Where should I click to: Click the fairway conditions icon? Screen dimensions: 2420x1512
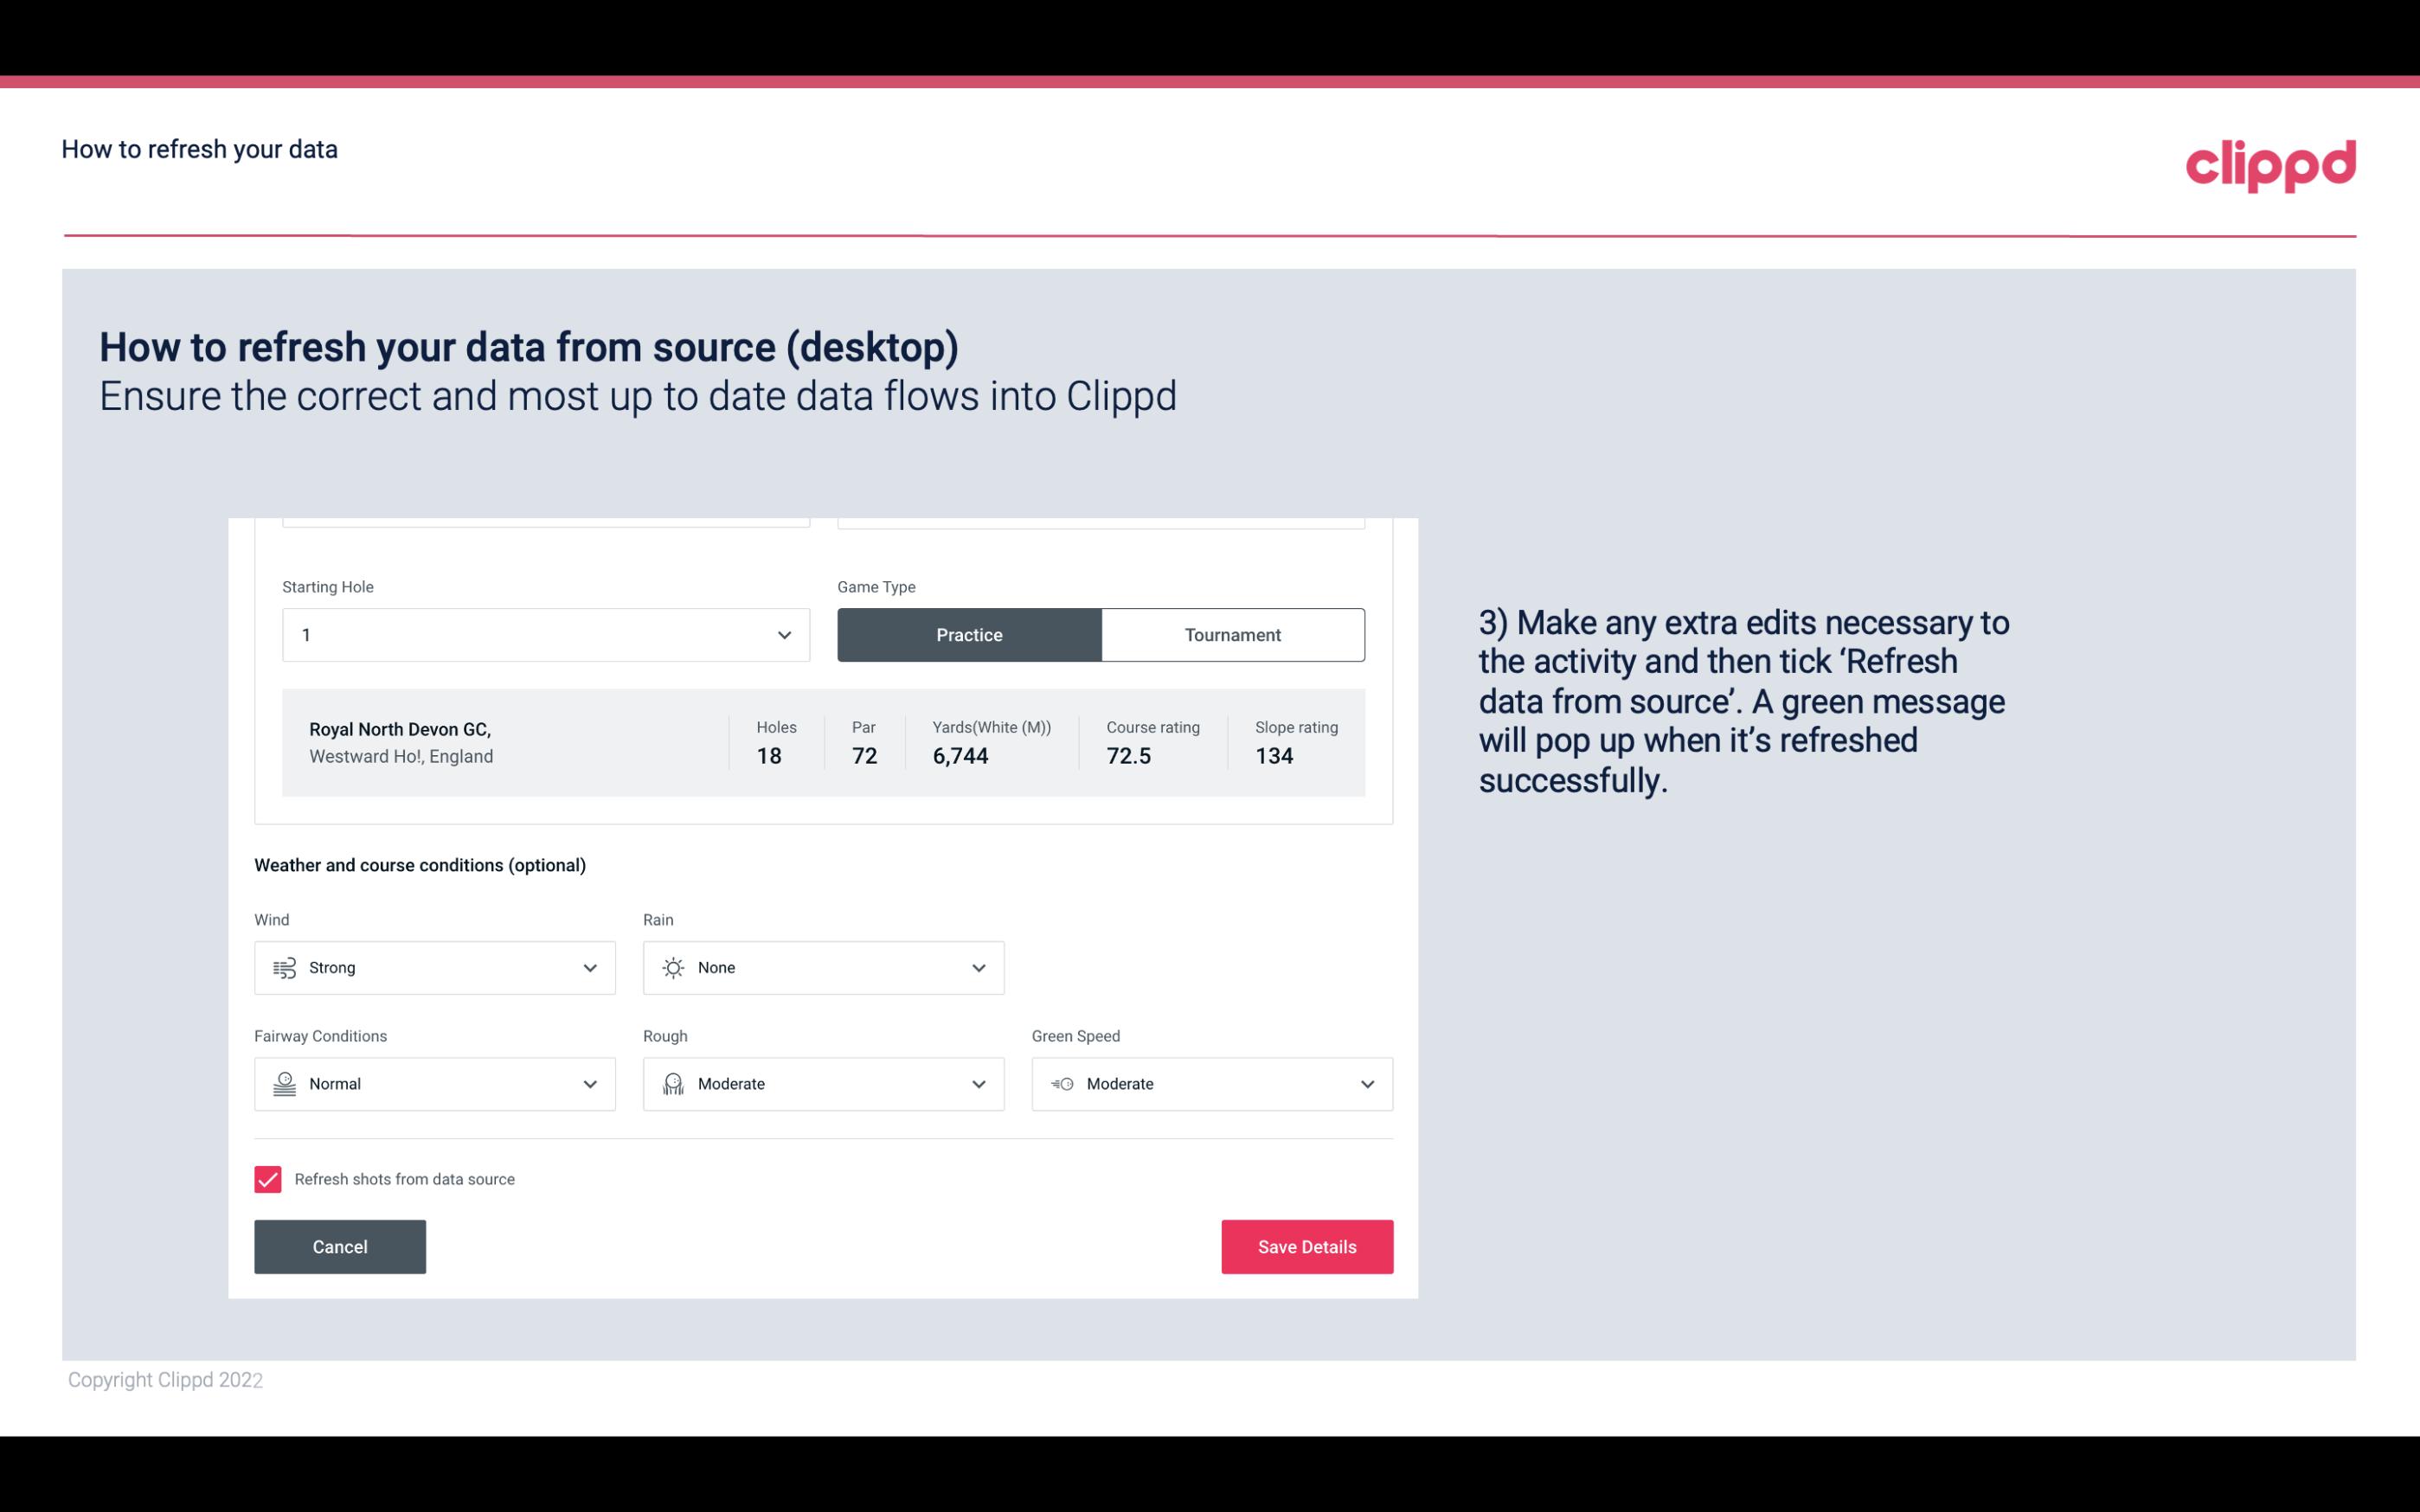284,1084
